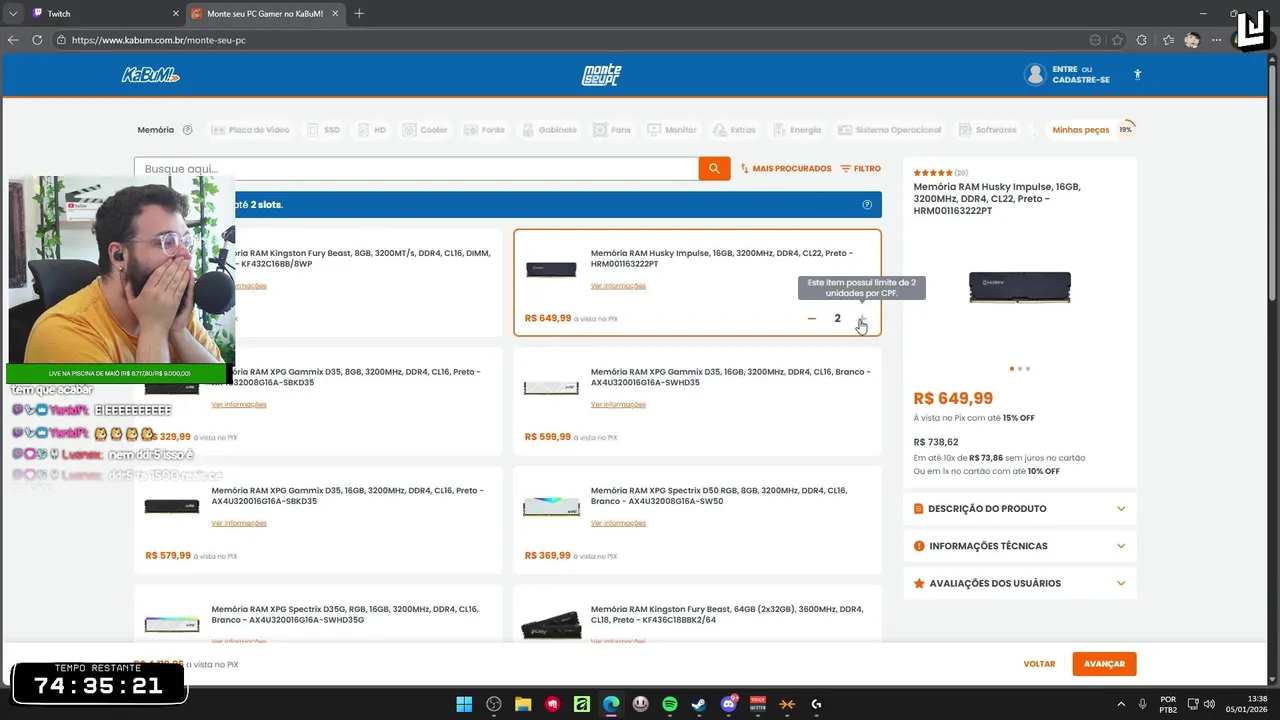Click the large product image in detail panel
1280x720 pixels.
pos(1019,288)
